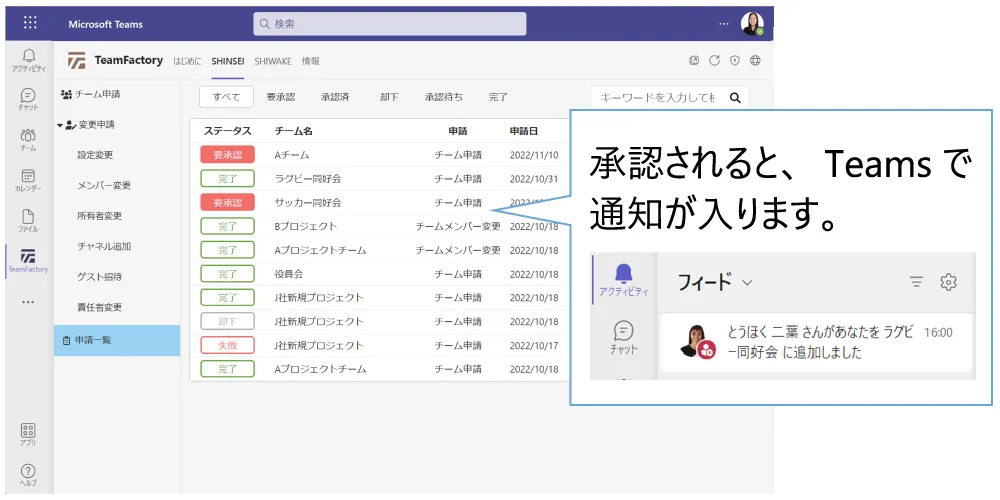Click the reload icon in tab header
The image size is (1000, 500).
click(714, 60)
